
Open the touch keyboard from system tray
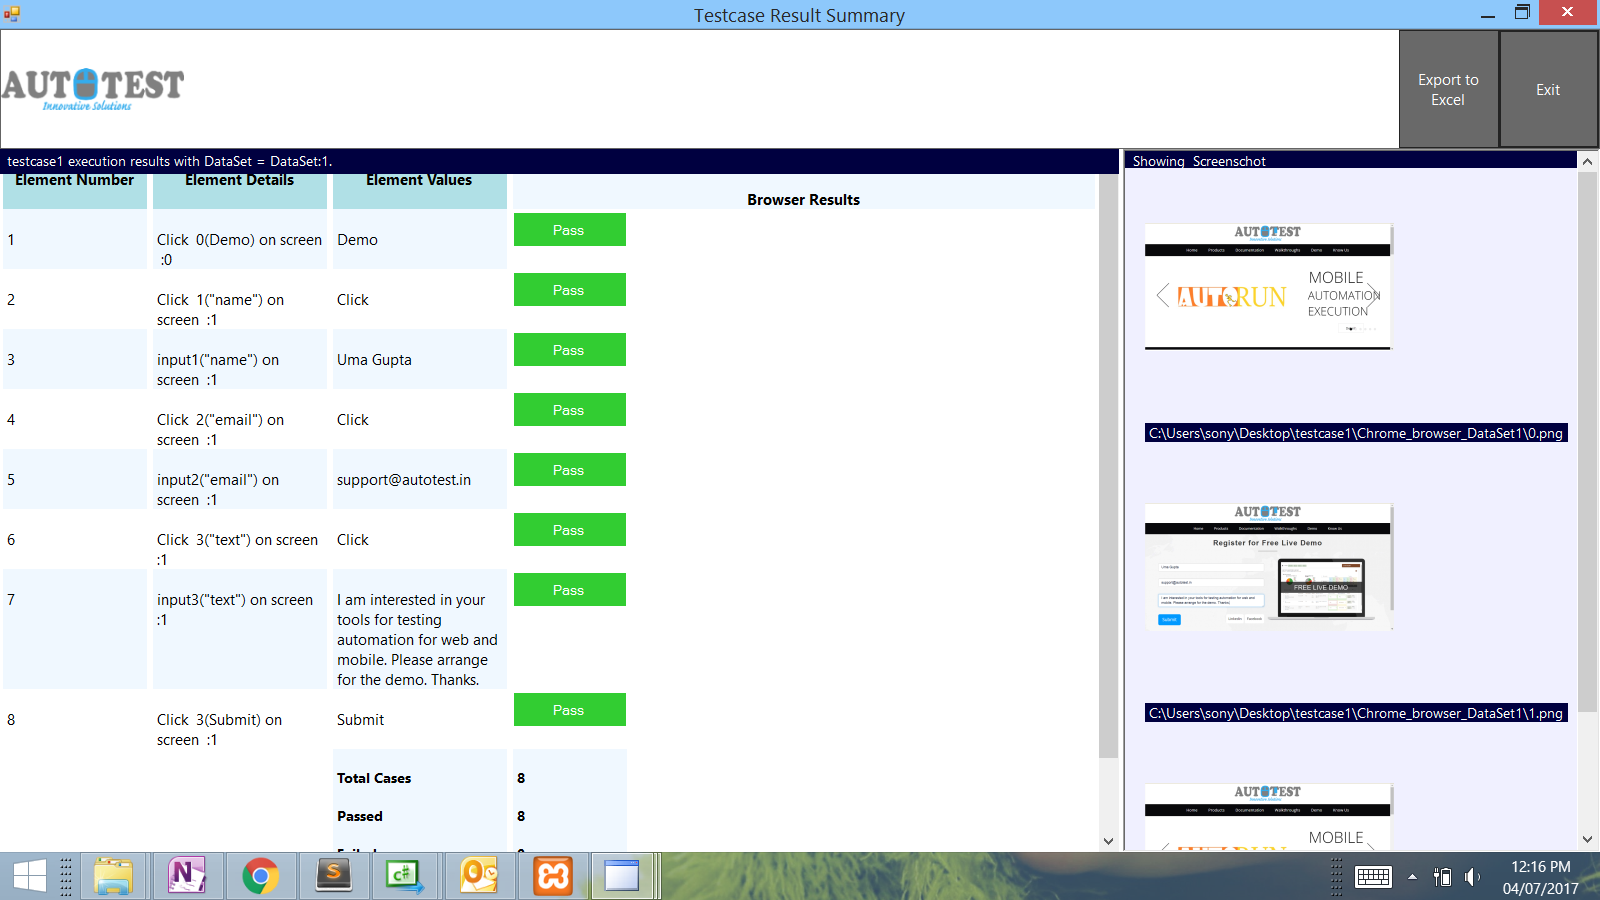click(1372, 877)
